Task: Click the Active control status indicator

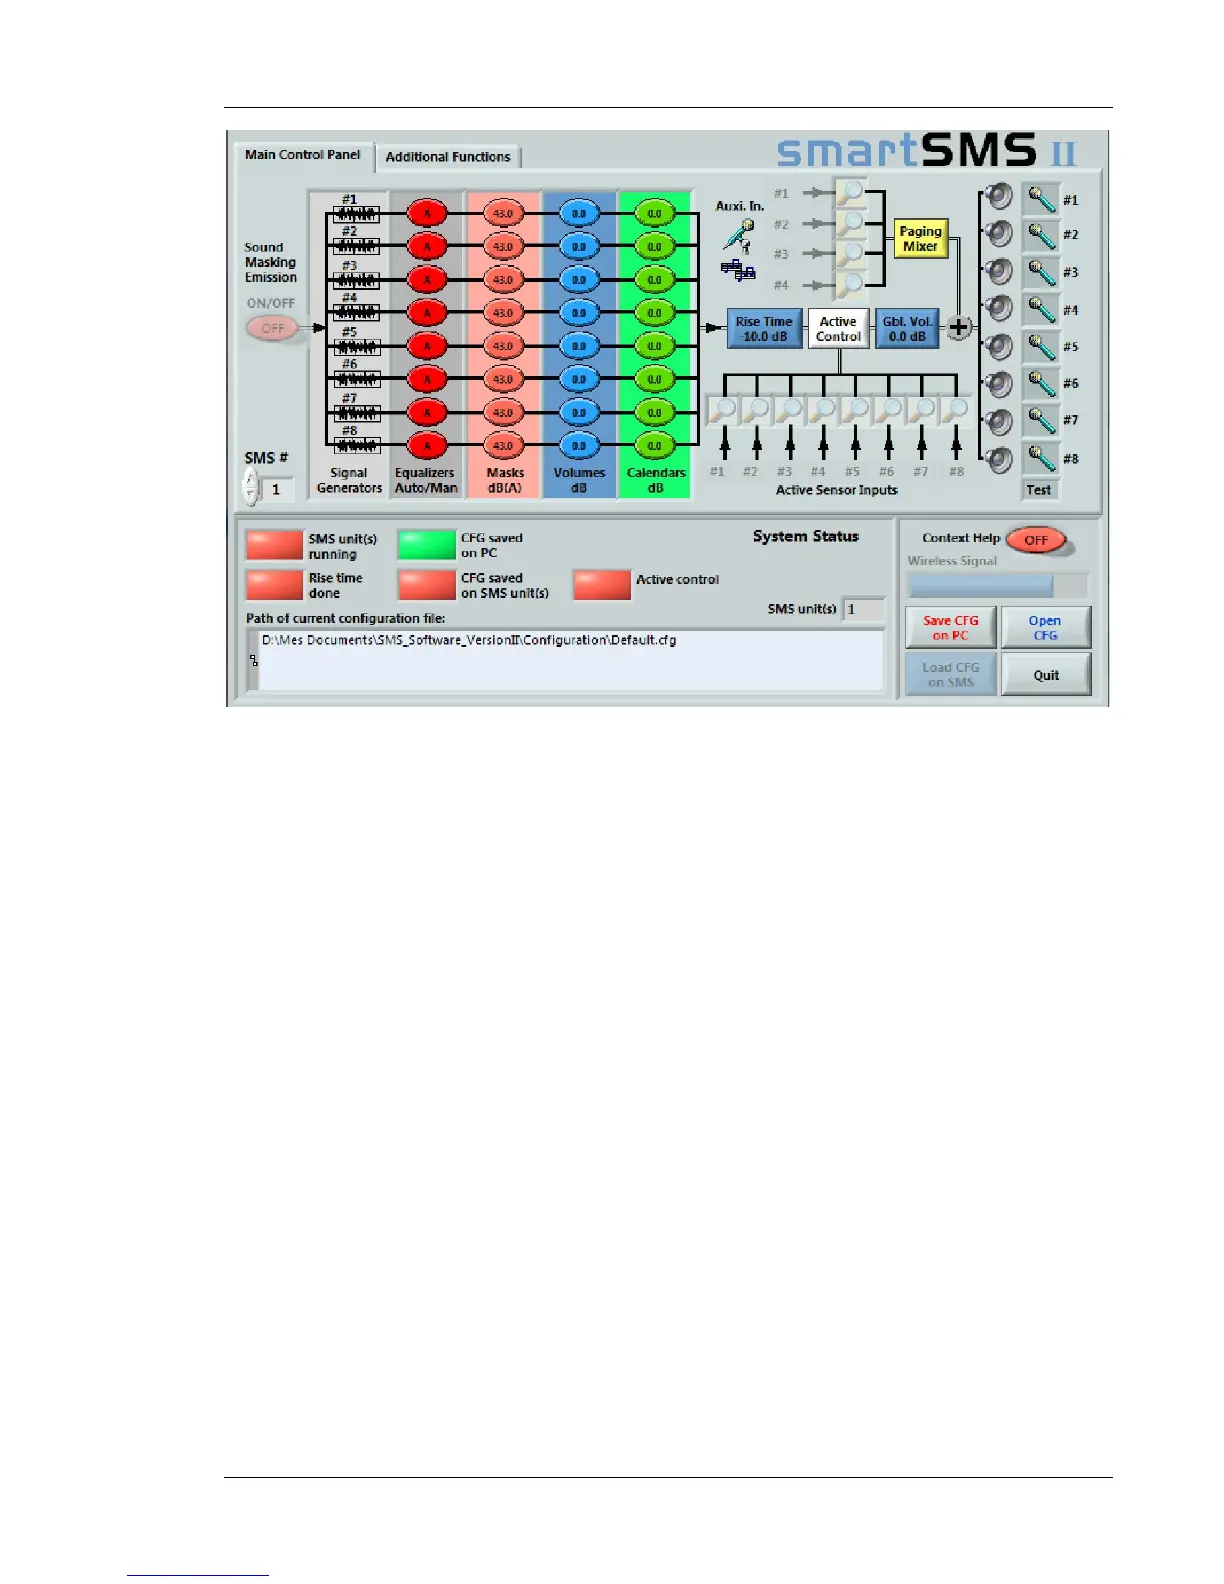Action: (602, 585)
